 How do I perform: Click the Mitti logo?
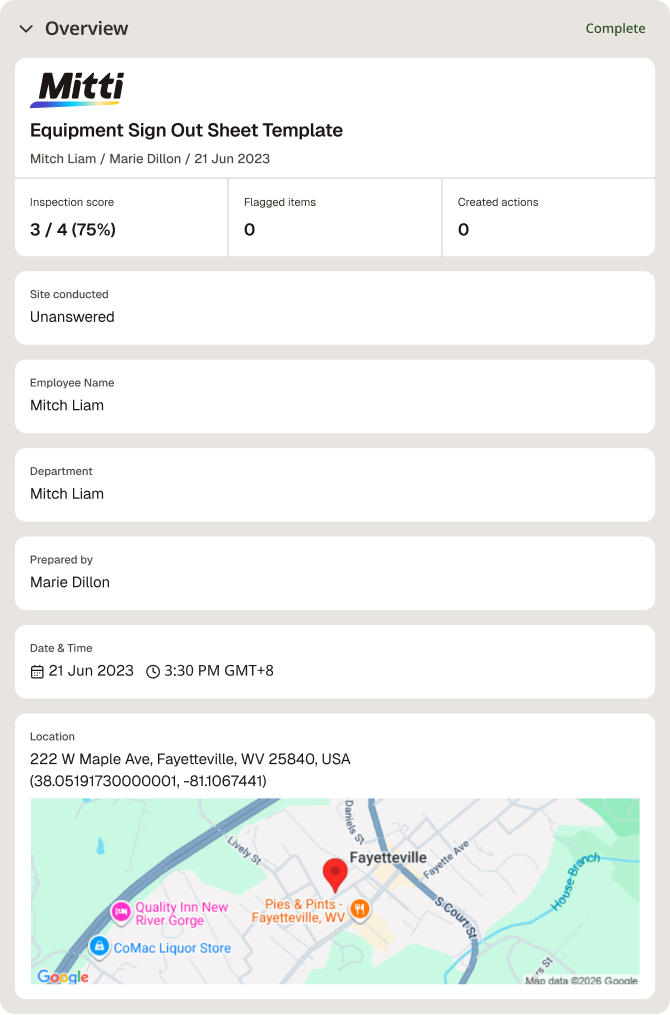[x=77, y=89]
